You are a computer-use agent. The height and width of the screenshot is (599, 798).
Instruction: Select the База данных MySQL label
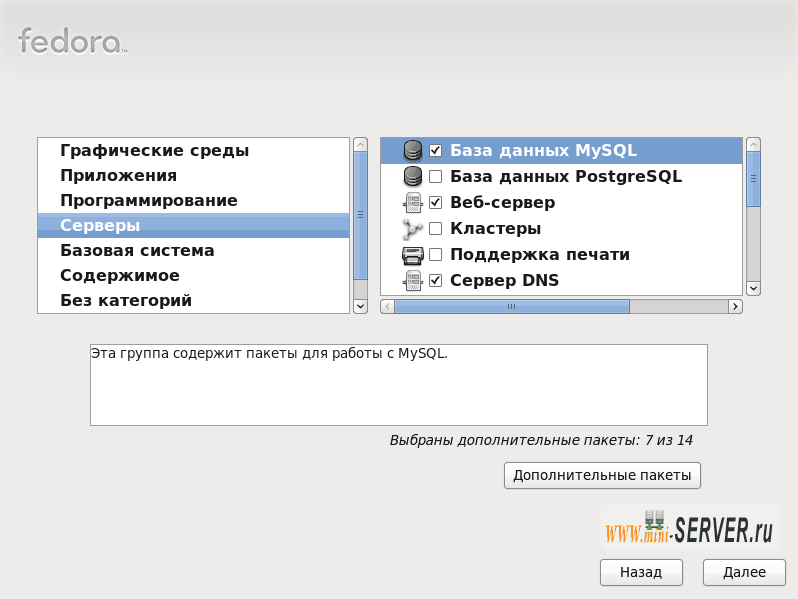click(544, 151)
